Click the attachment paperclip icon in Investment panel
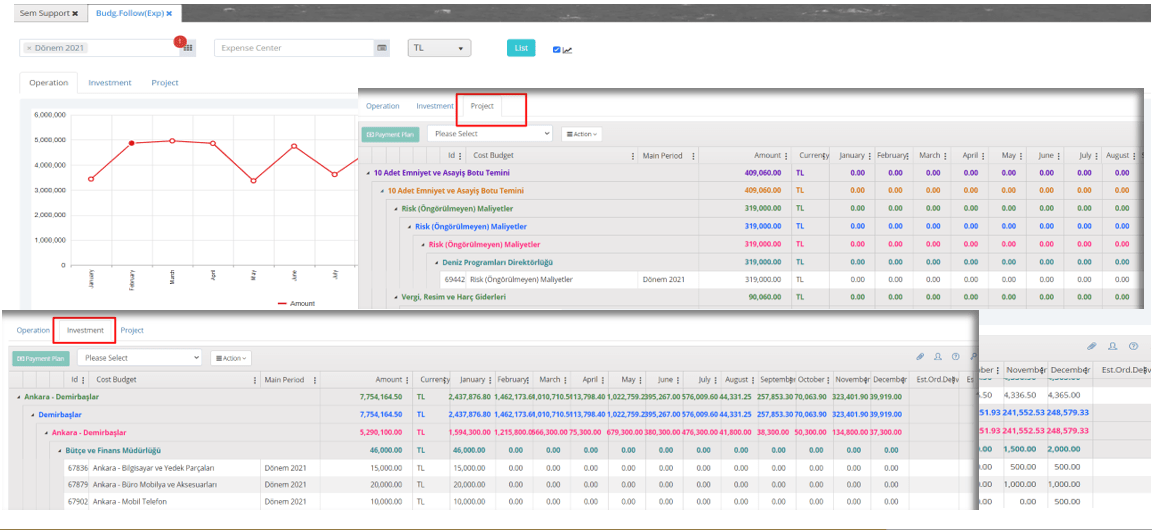This screenshot has height=530, width=1152. (x=920, y=356)
